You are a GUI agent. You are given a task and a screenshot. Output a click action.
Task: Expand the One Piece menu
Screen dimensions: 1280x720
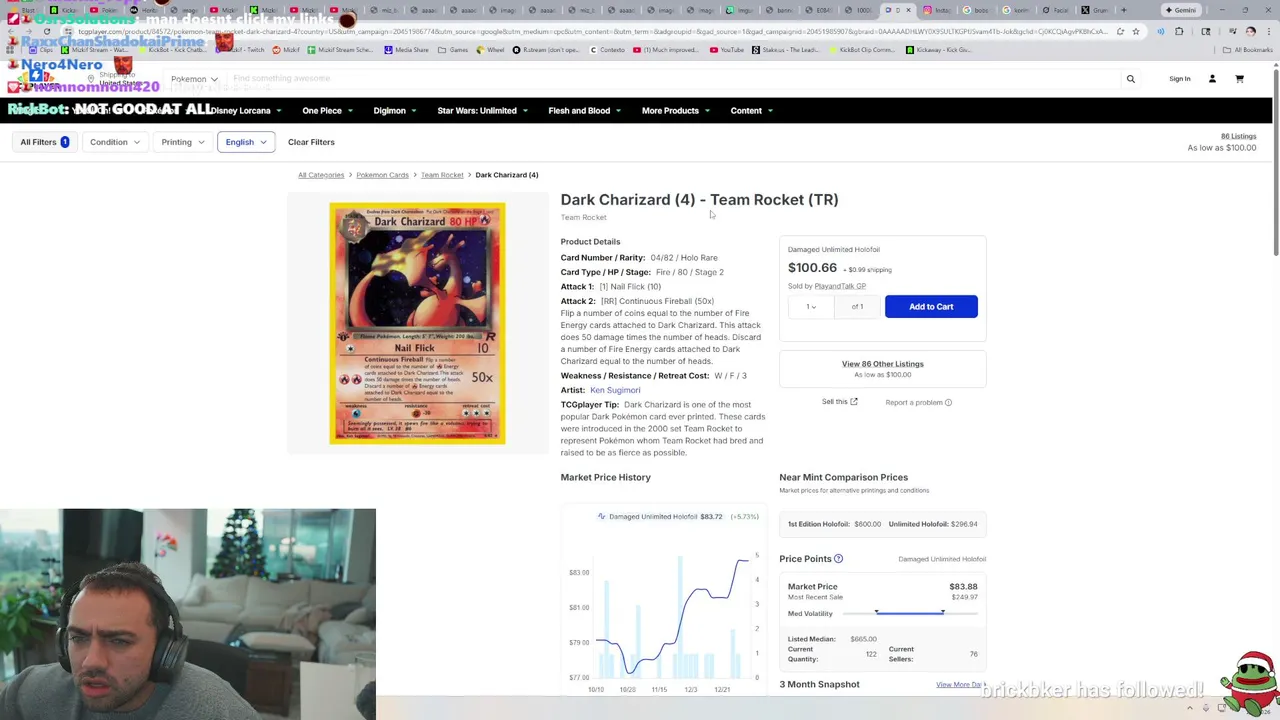[327, 111]
